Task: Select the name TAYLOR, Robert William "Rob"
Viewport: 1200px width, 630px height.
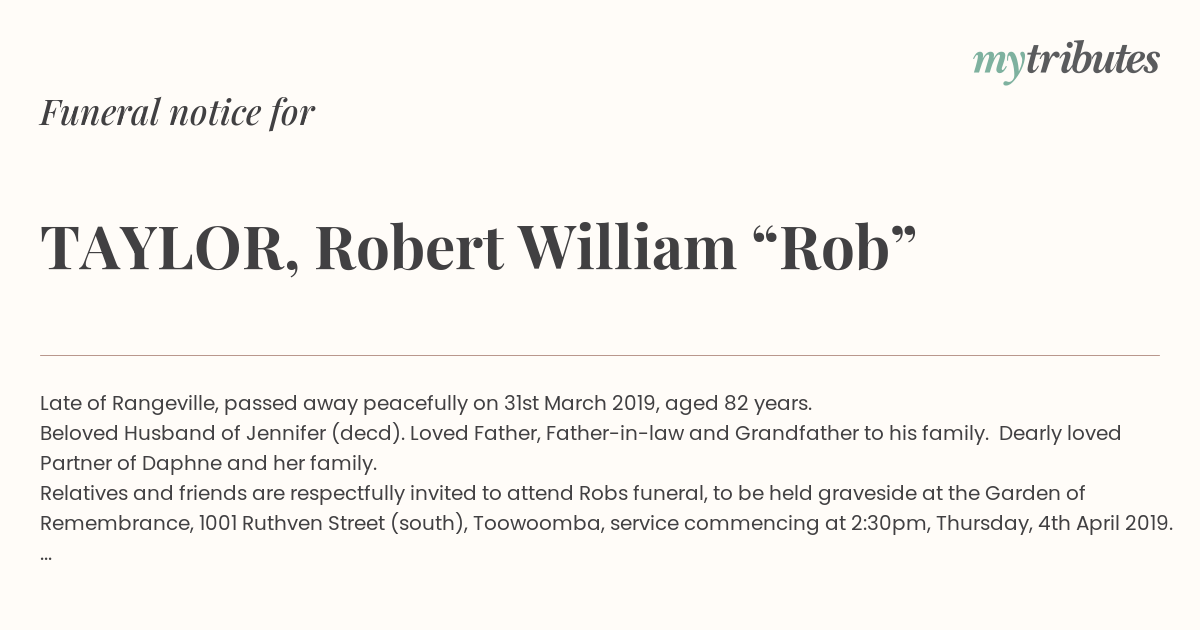Action: 478,249
